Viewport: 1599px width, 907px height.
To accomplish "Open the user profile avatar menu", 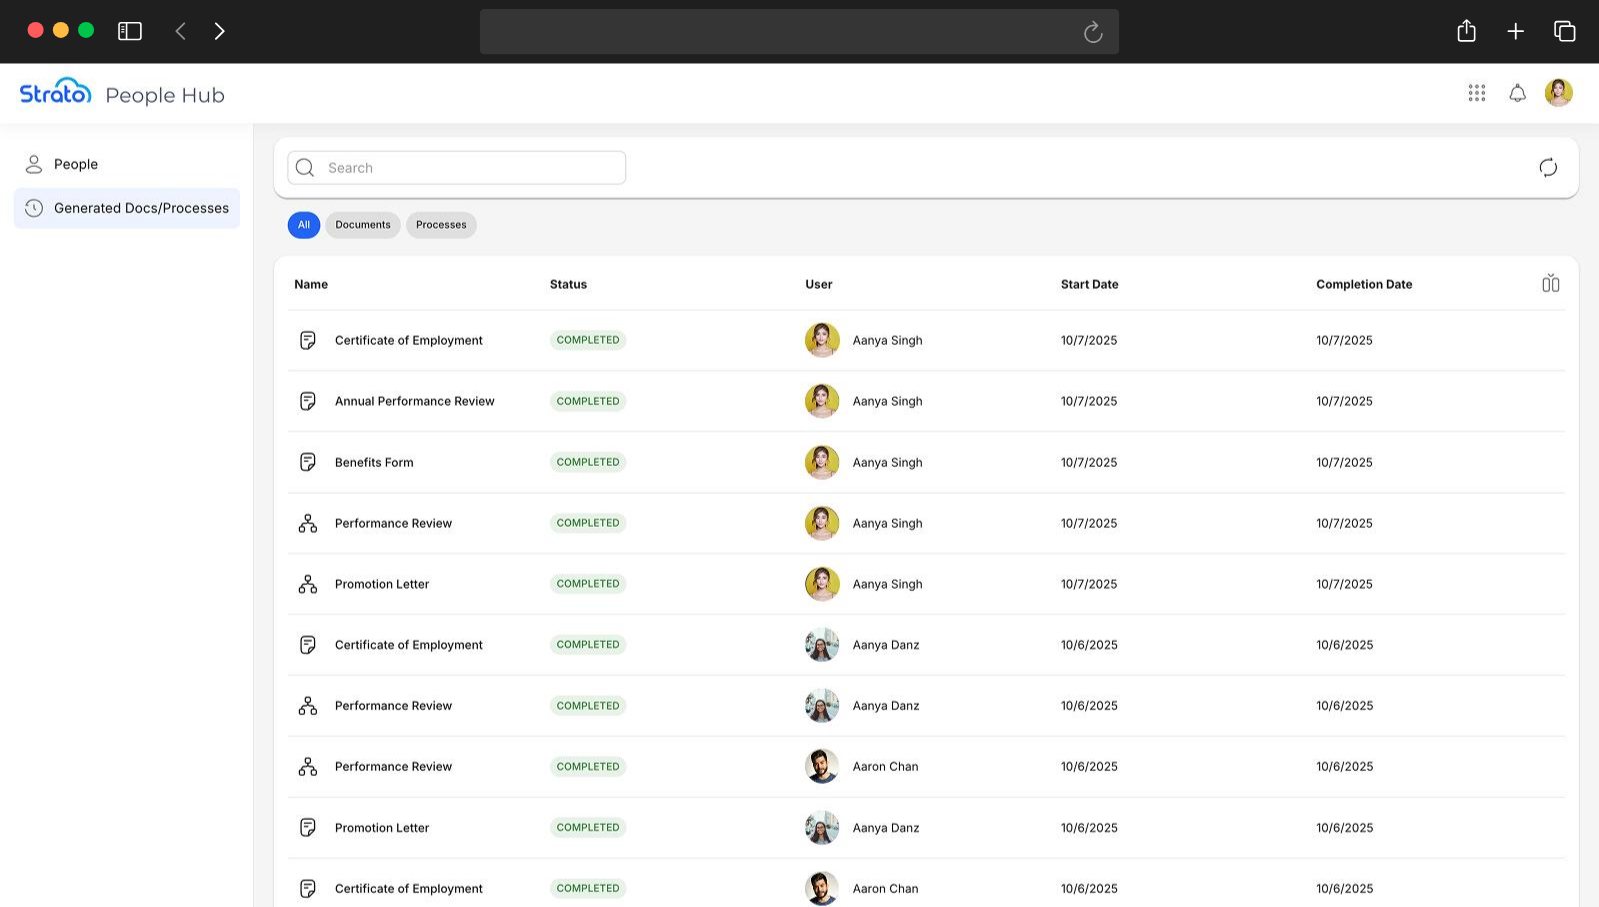I will pos(1558,93).
